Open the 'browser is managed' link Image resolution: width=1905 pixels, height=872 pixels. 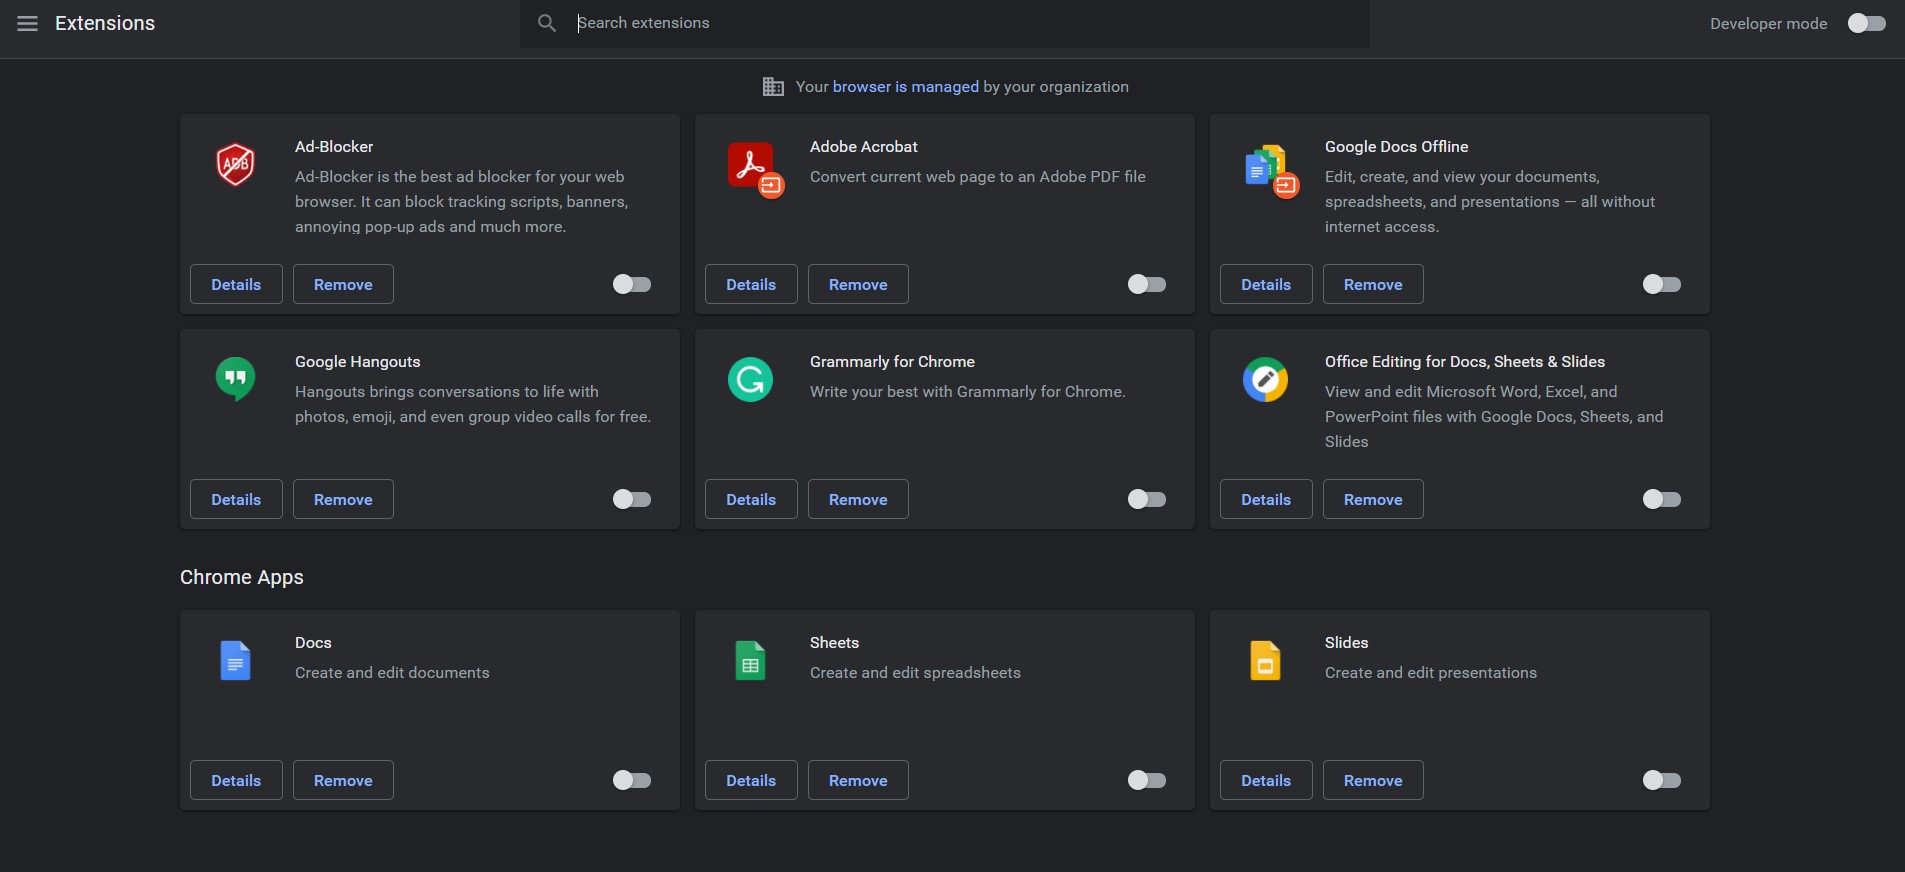(x=906, y=87)
